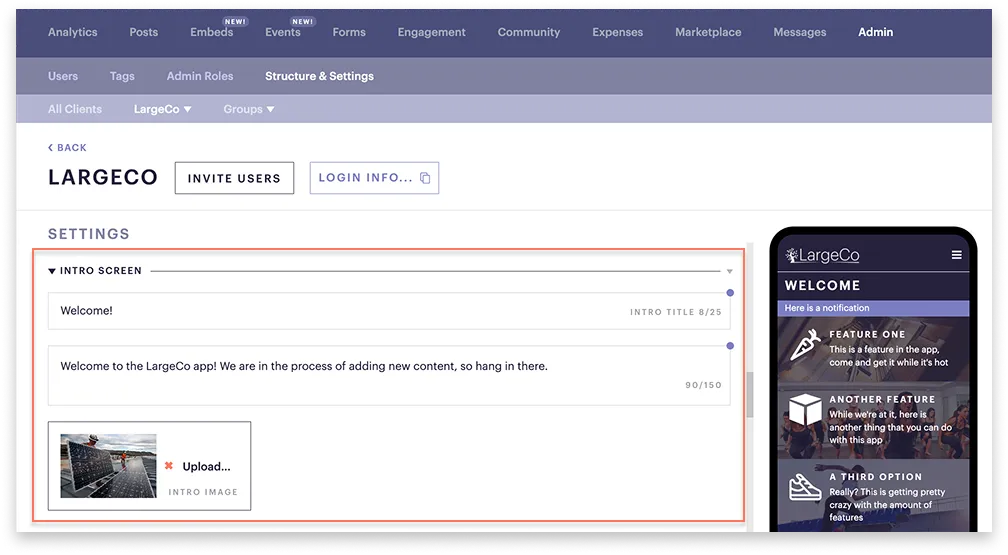Open the Tags admin subtab
This screenshot has width=1008, height=555.
click(122, 76)
